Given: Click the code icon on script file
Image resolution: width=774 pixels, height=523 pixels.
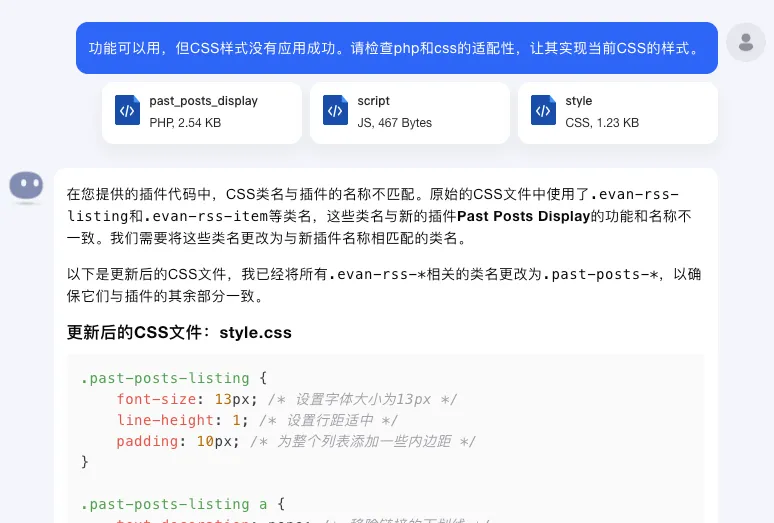Looking at the screenshot, I should click(335, 111).
